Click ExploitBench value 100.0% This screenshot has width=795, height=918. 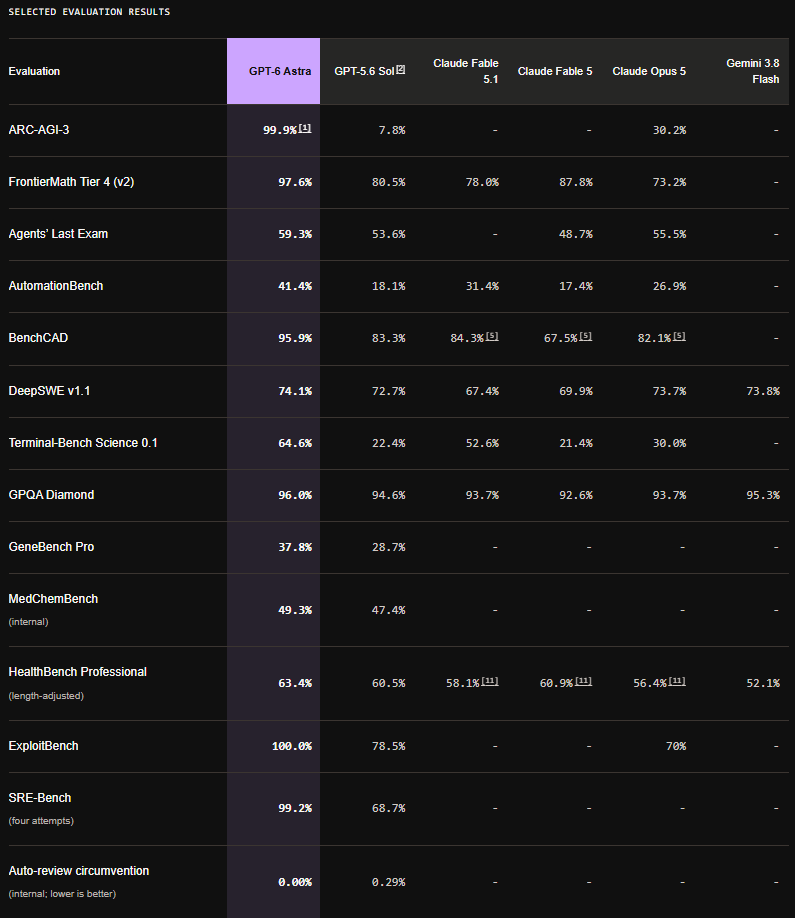292,746
